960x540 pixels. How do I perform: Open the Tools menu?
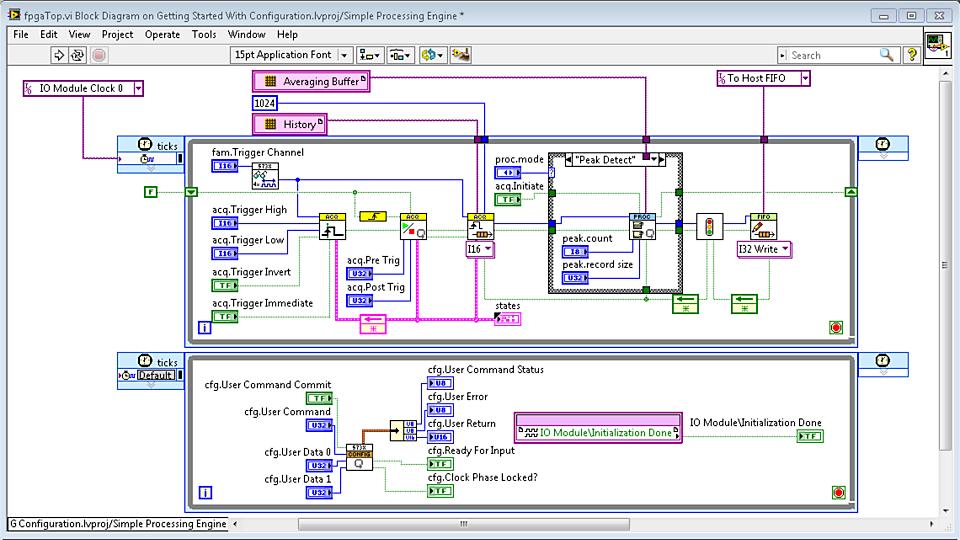click(x=204, y=34)
